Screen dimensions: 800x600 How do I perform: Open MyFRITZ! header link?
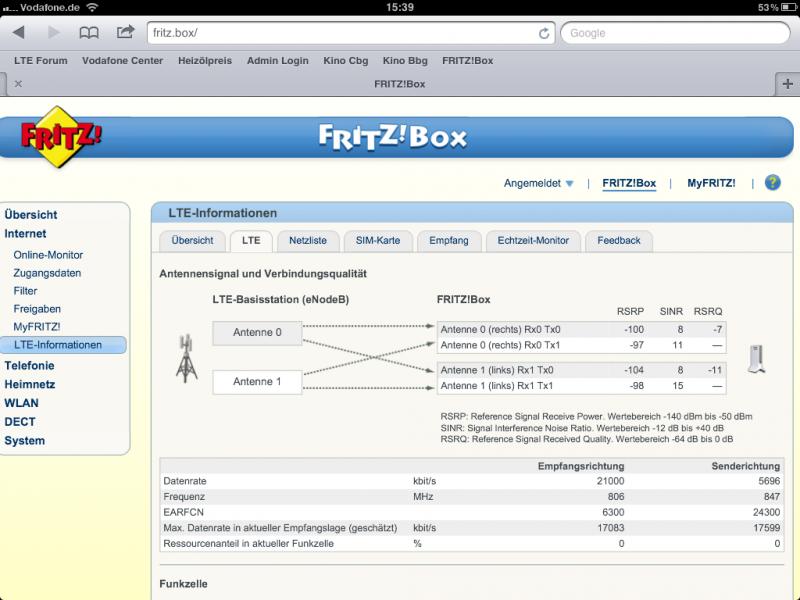711,183
